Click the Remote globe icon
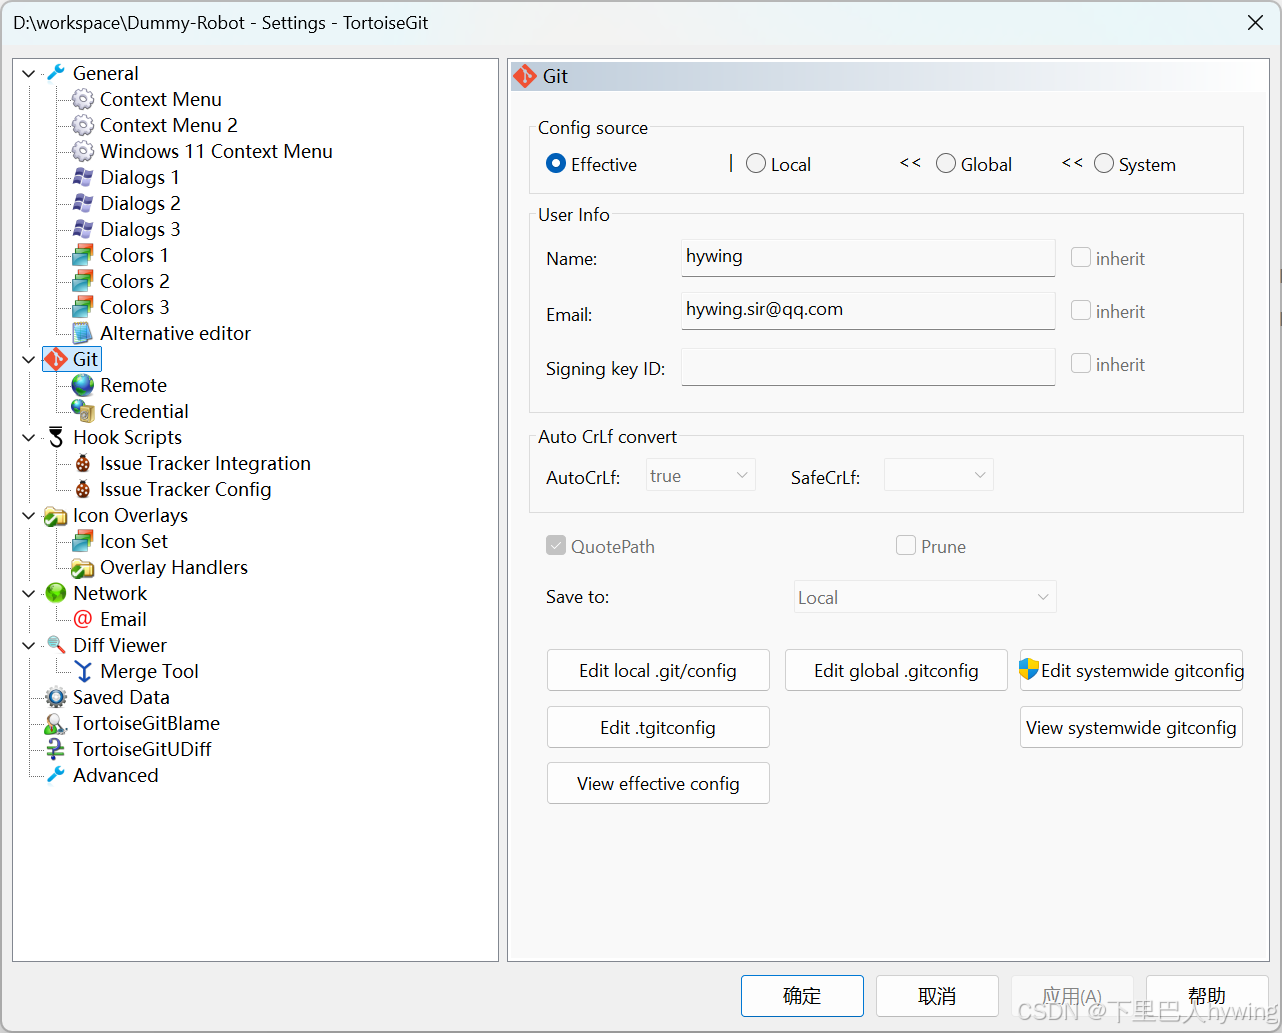Screen dimensions: 1282x1033 (x=83, y=385)
